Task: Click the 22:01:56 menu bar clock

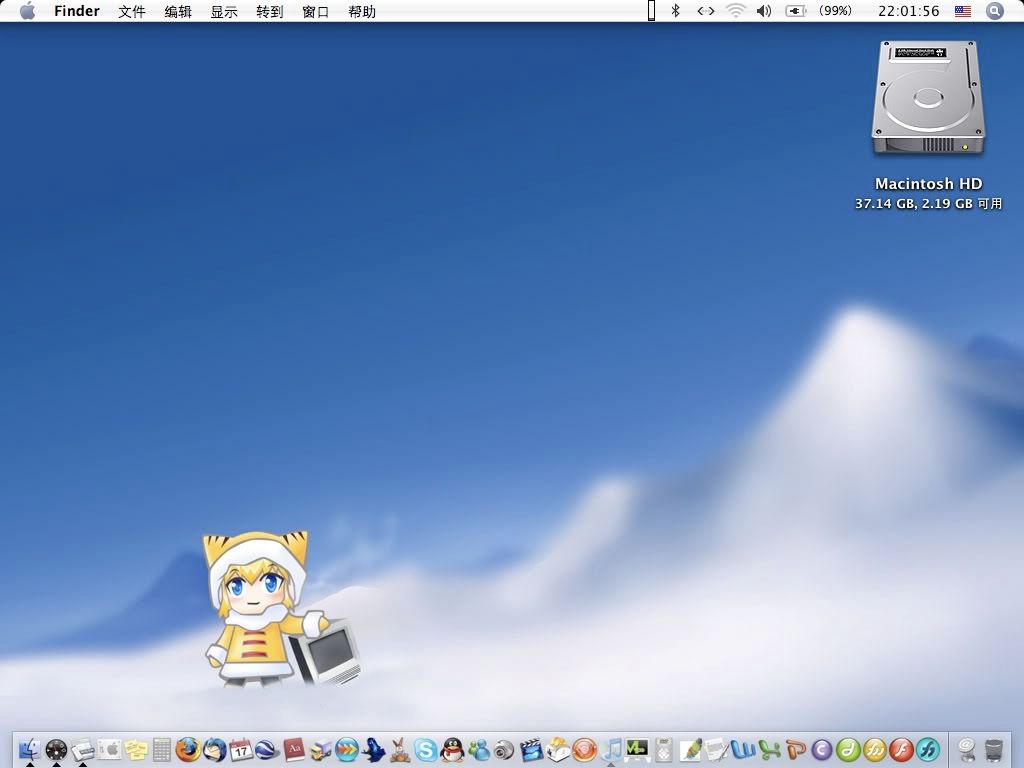Action: (908, 11)
